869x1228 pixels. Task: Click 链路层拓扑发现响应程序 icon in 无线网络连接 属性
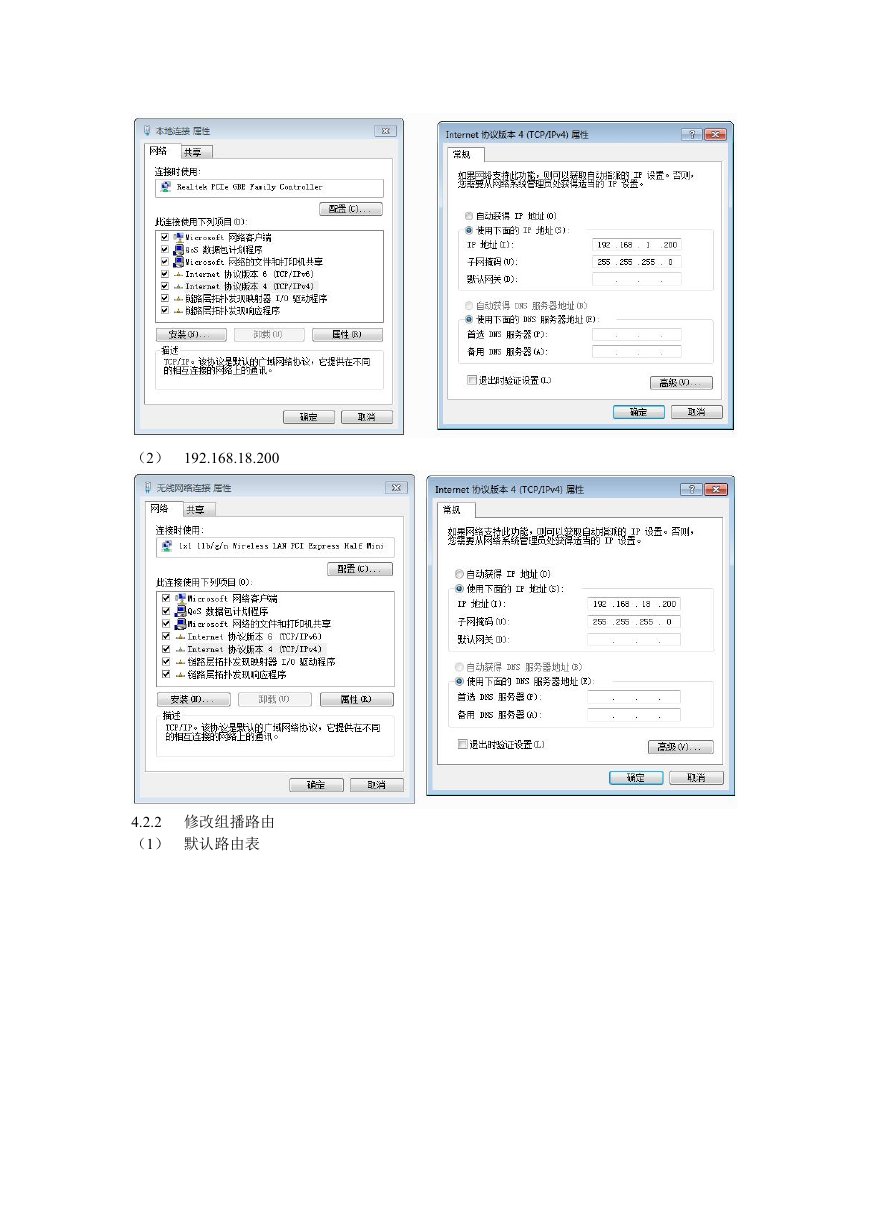(180, 674)
